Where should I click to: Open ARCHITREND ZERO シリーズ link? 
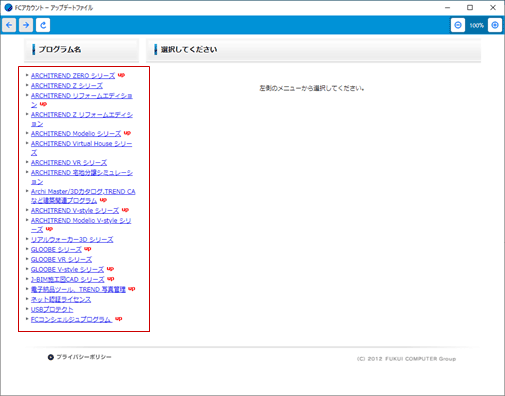[x=73, y=76]
